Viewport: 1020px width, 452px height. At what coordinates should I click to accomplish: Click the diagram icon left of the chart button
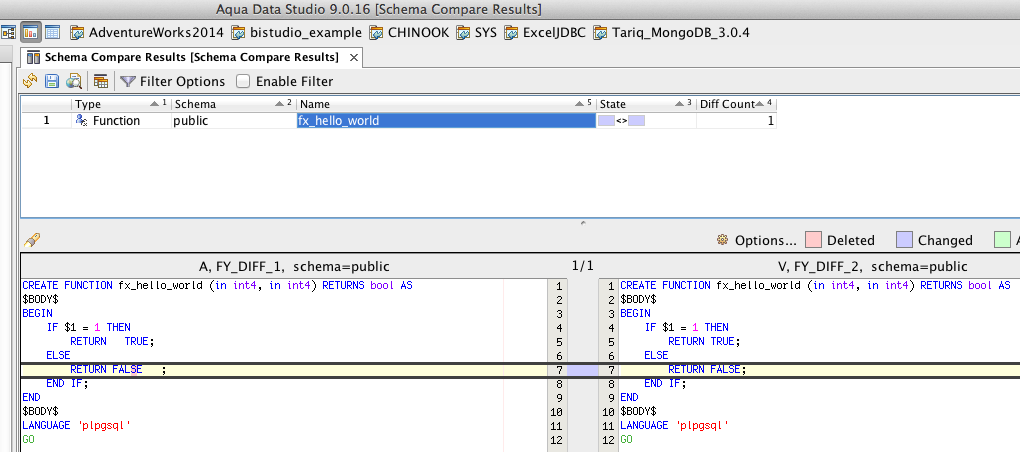(x=8, y=32)
